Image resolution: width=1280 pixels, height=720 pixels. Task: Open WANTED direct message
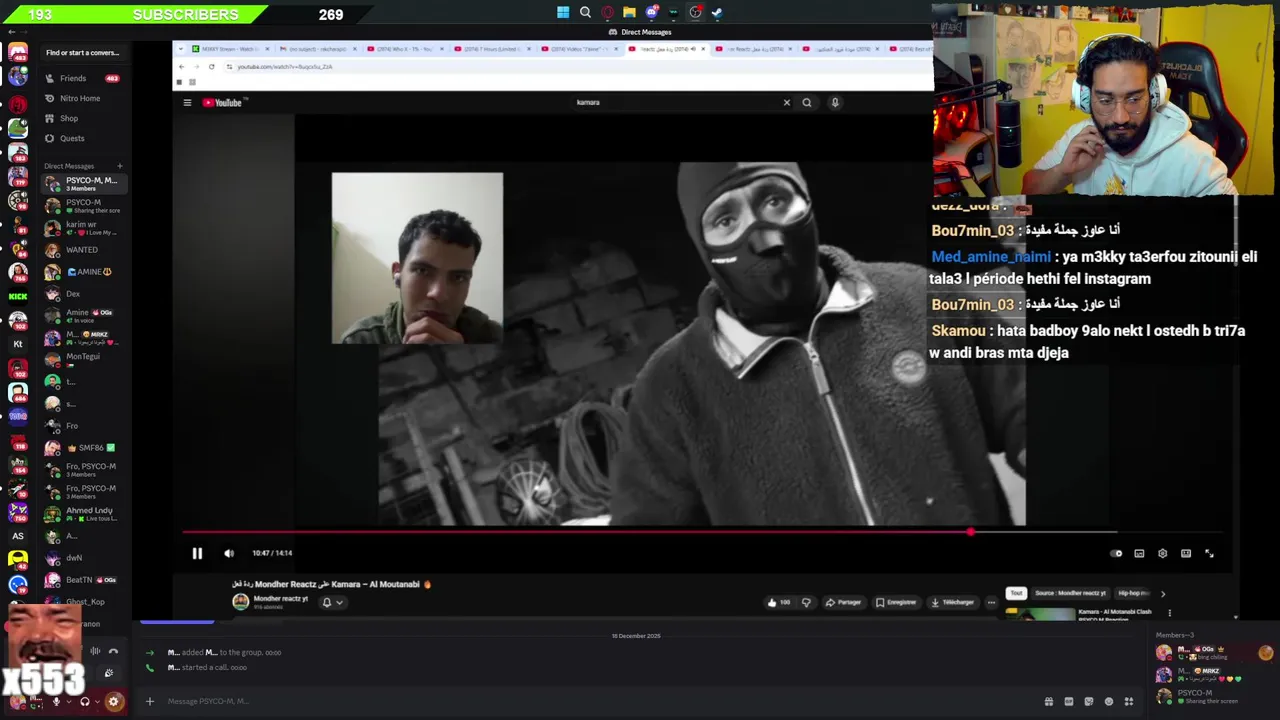coord(82,250)
